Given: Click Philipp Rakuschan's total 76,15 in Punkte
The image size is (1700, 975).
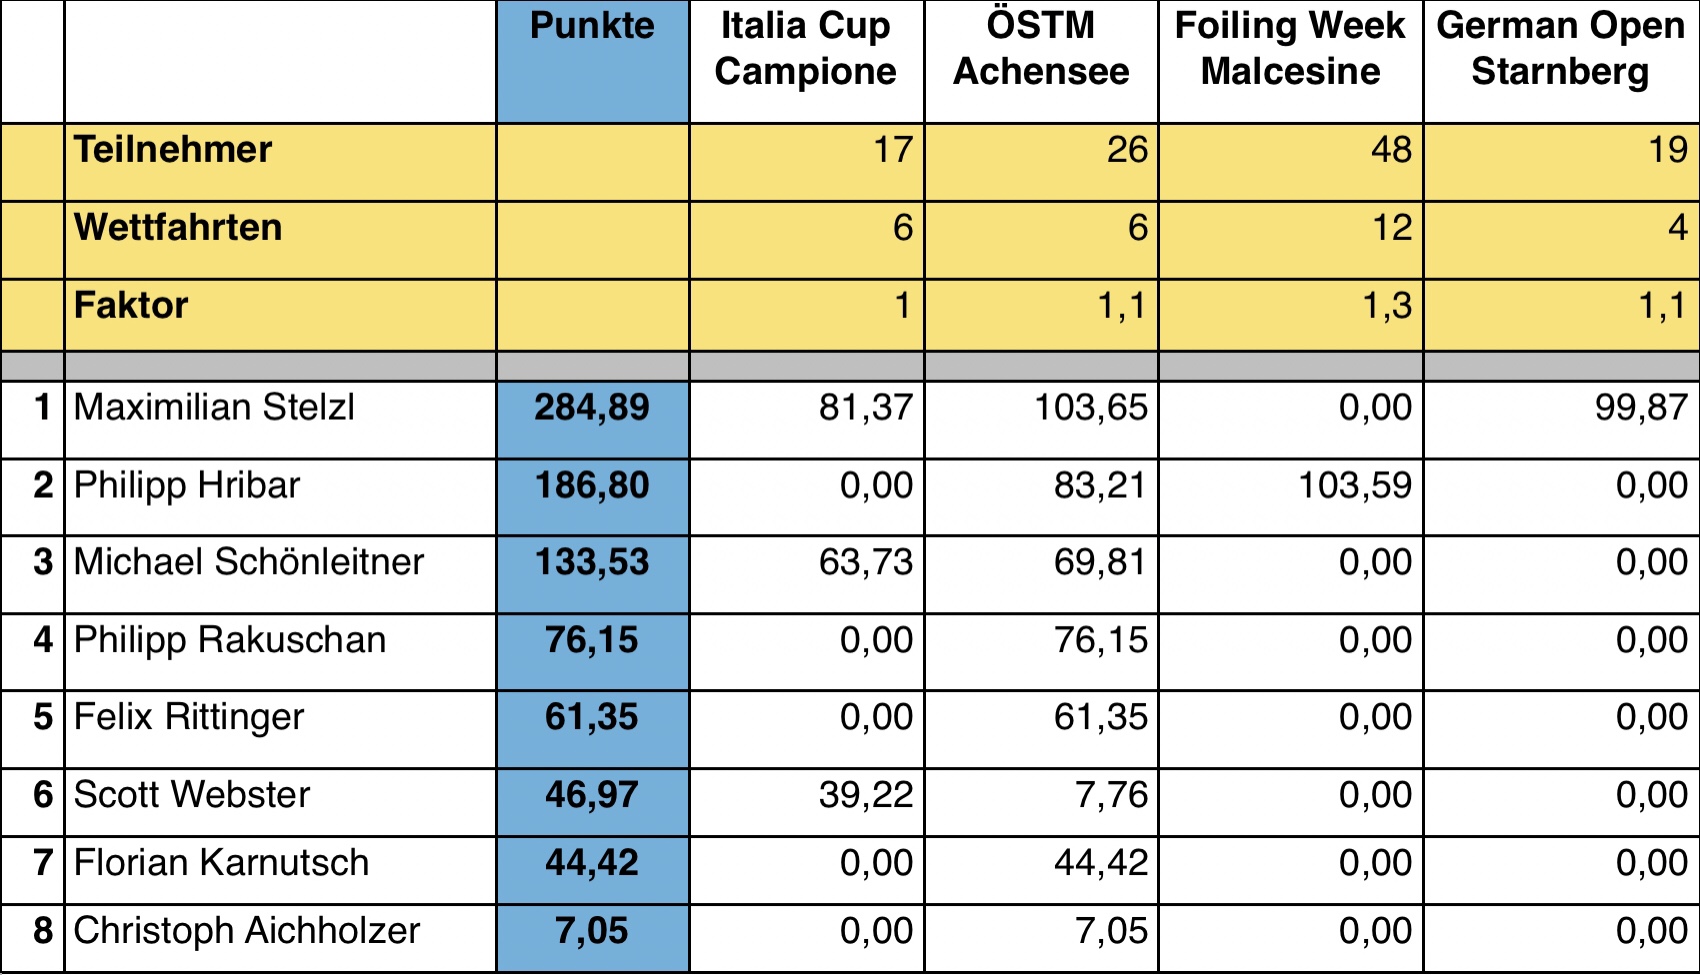Looking at the screenshot, I should pyautogui.click(x=592, y=652).
